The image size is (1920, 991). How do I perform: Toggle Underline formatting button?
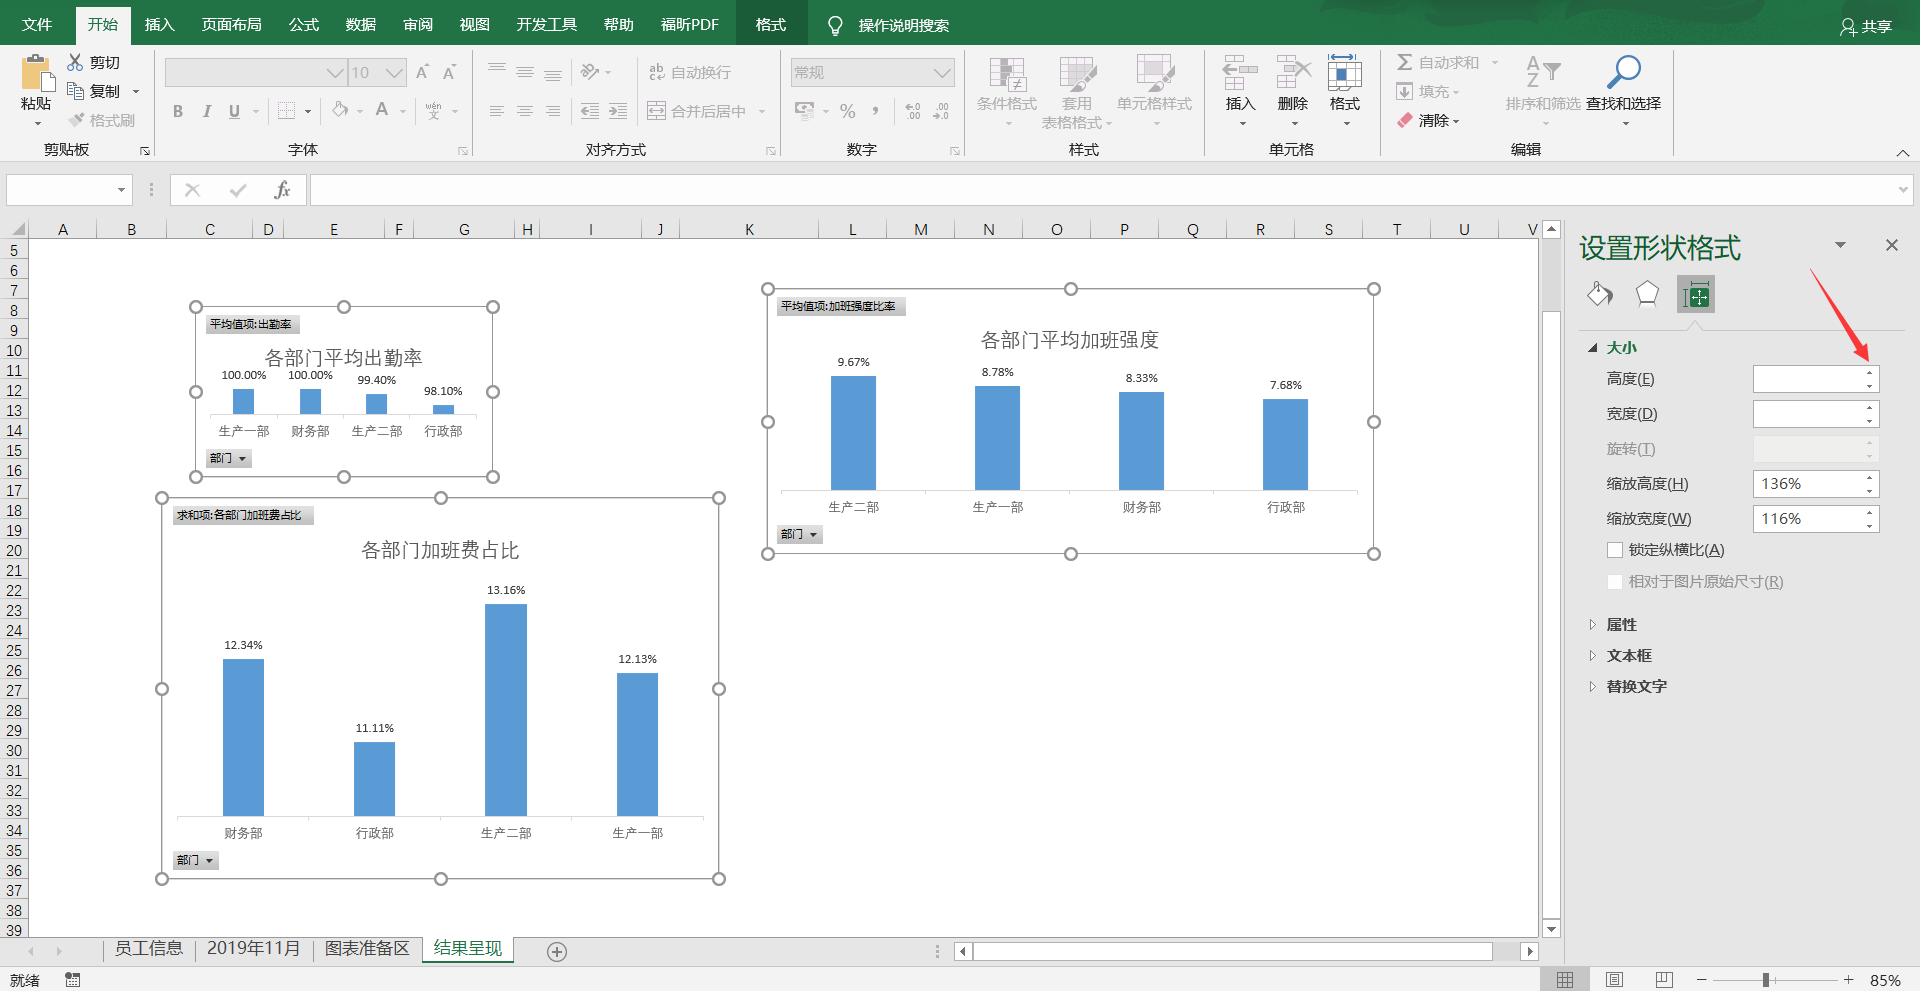(234, 111)
